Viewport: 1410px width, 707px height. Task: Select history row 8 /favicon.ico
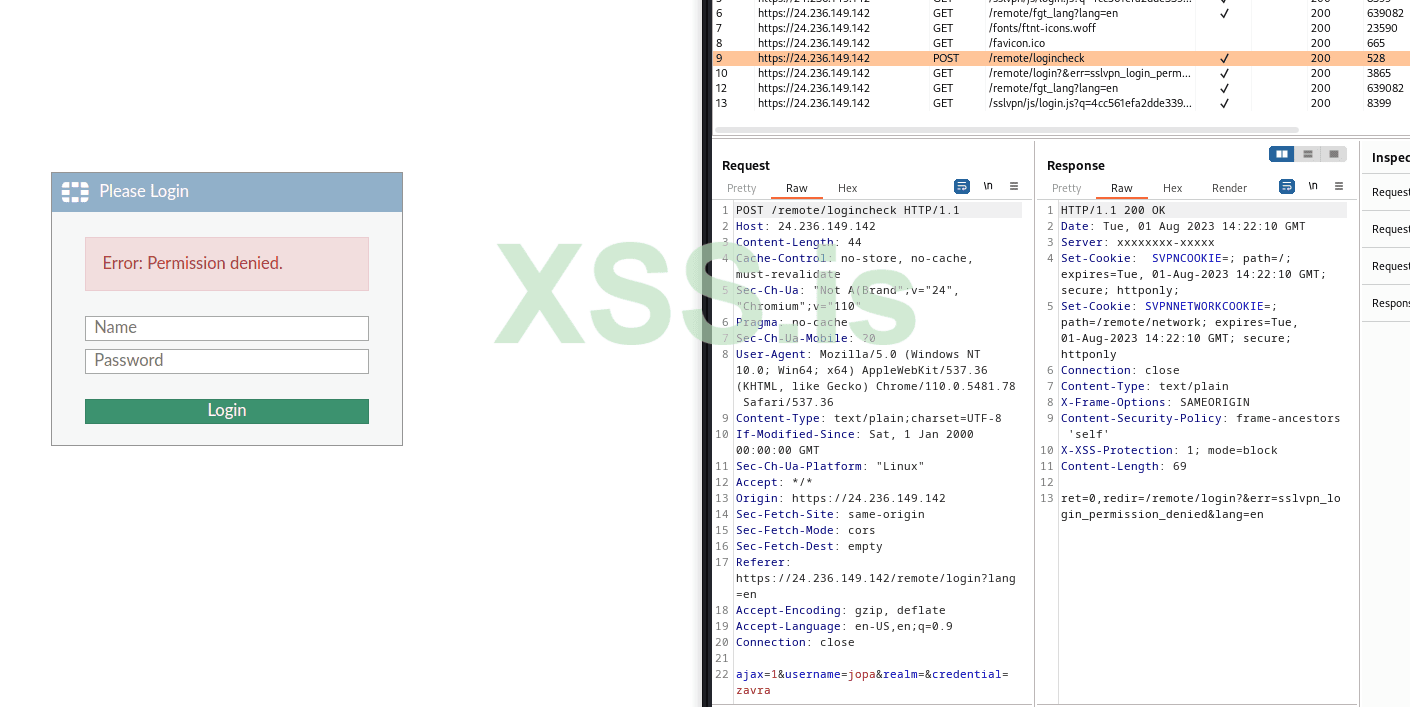coord(1061,43)
